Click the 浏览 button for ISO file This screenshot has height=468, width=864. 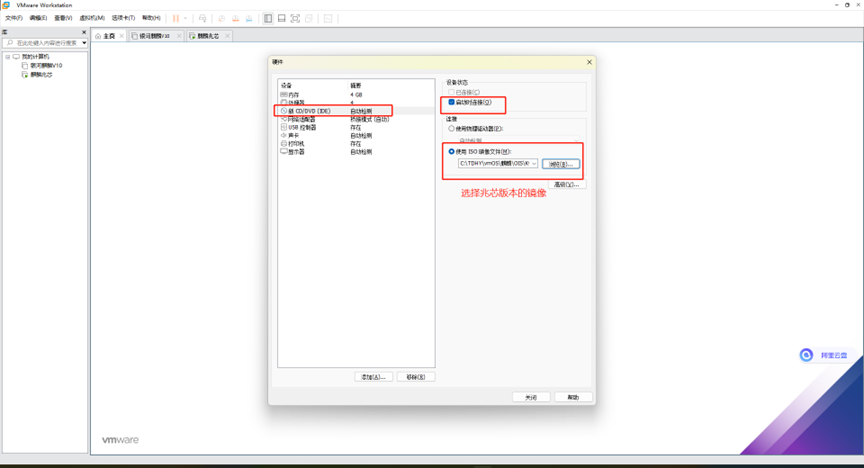[x=560, y=164]
